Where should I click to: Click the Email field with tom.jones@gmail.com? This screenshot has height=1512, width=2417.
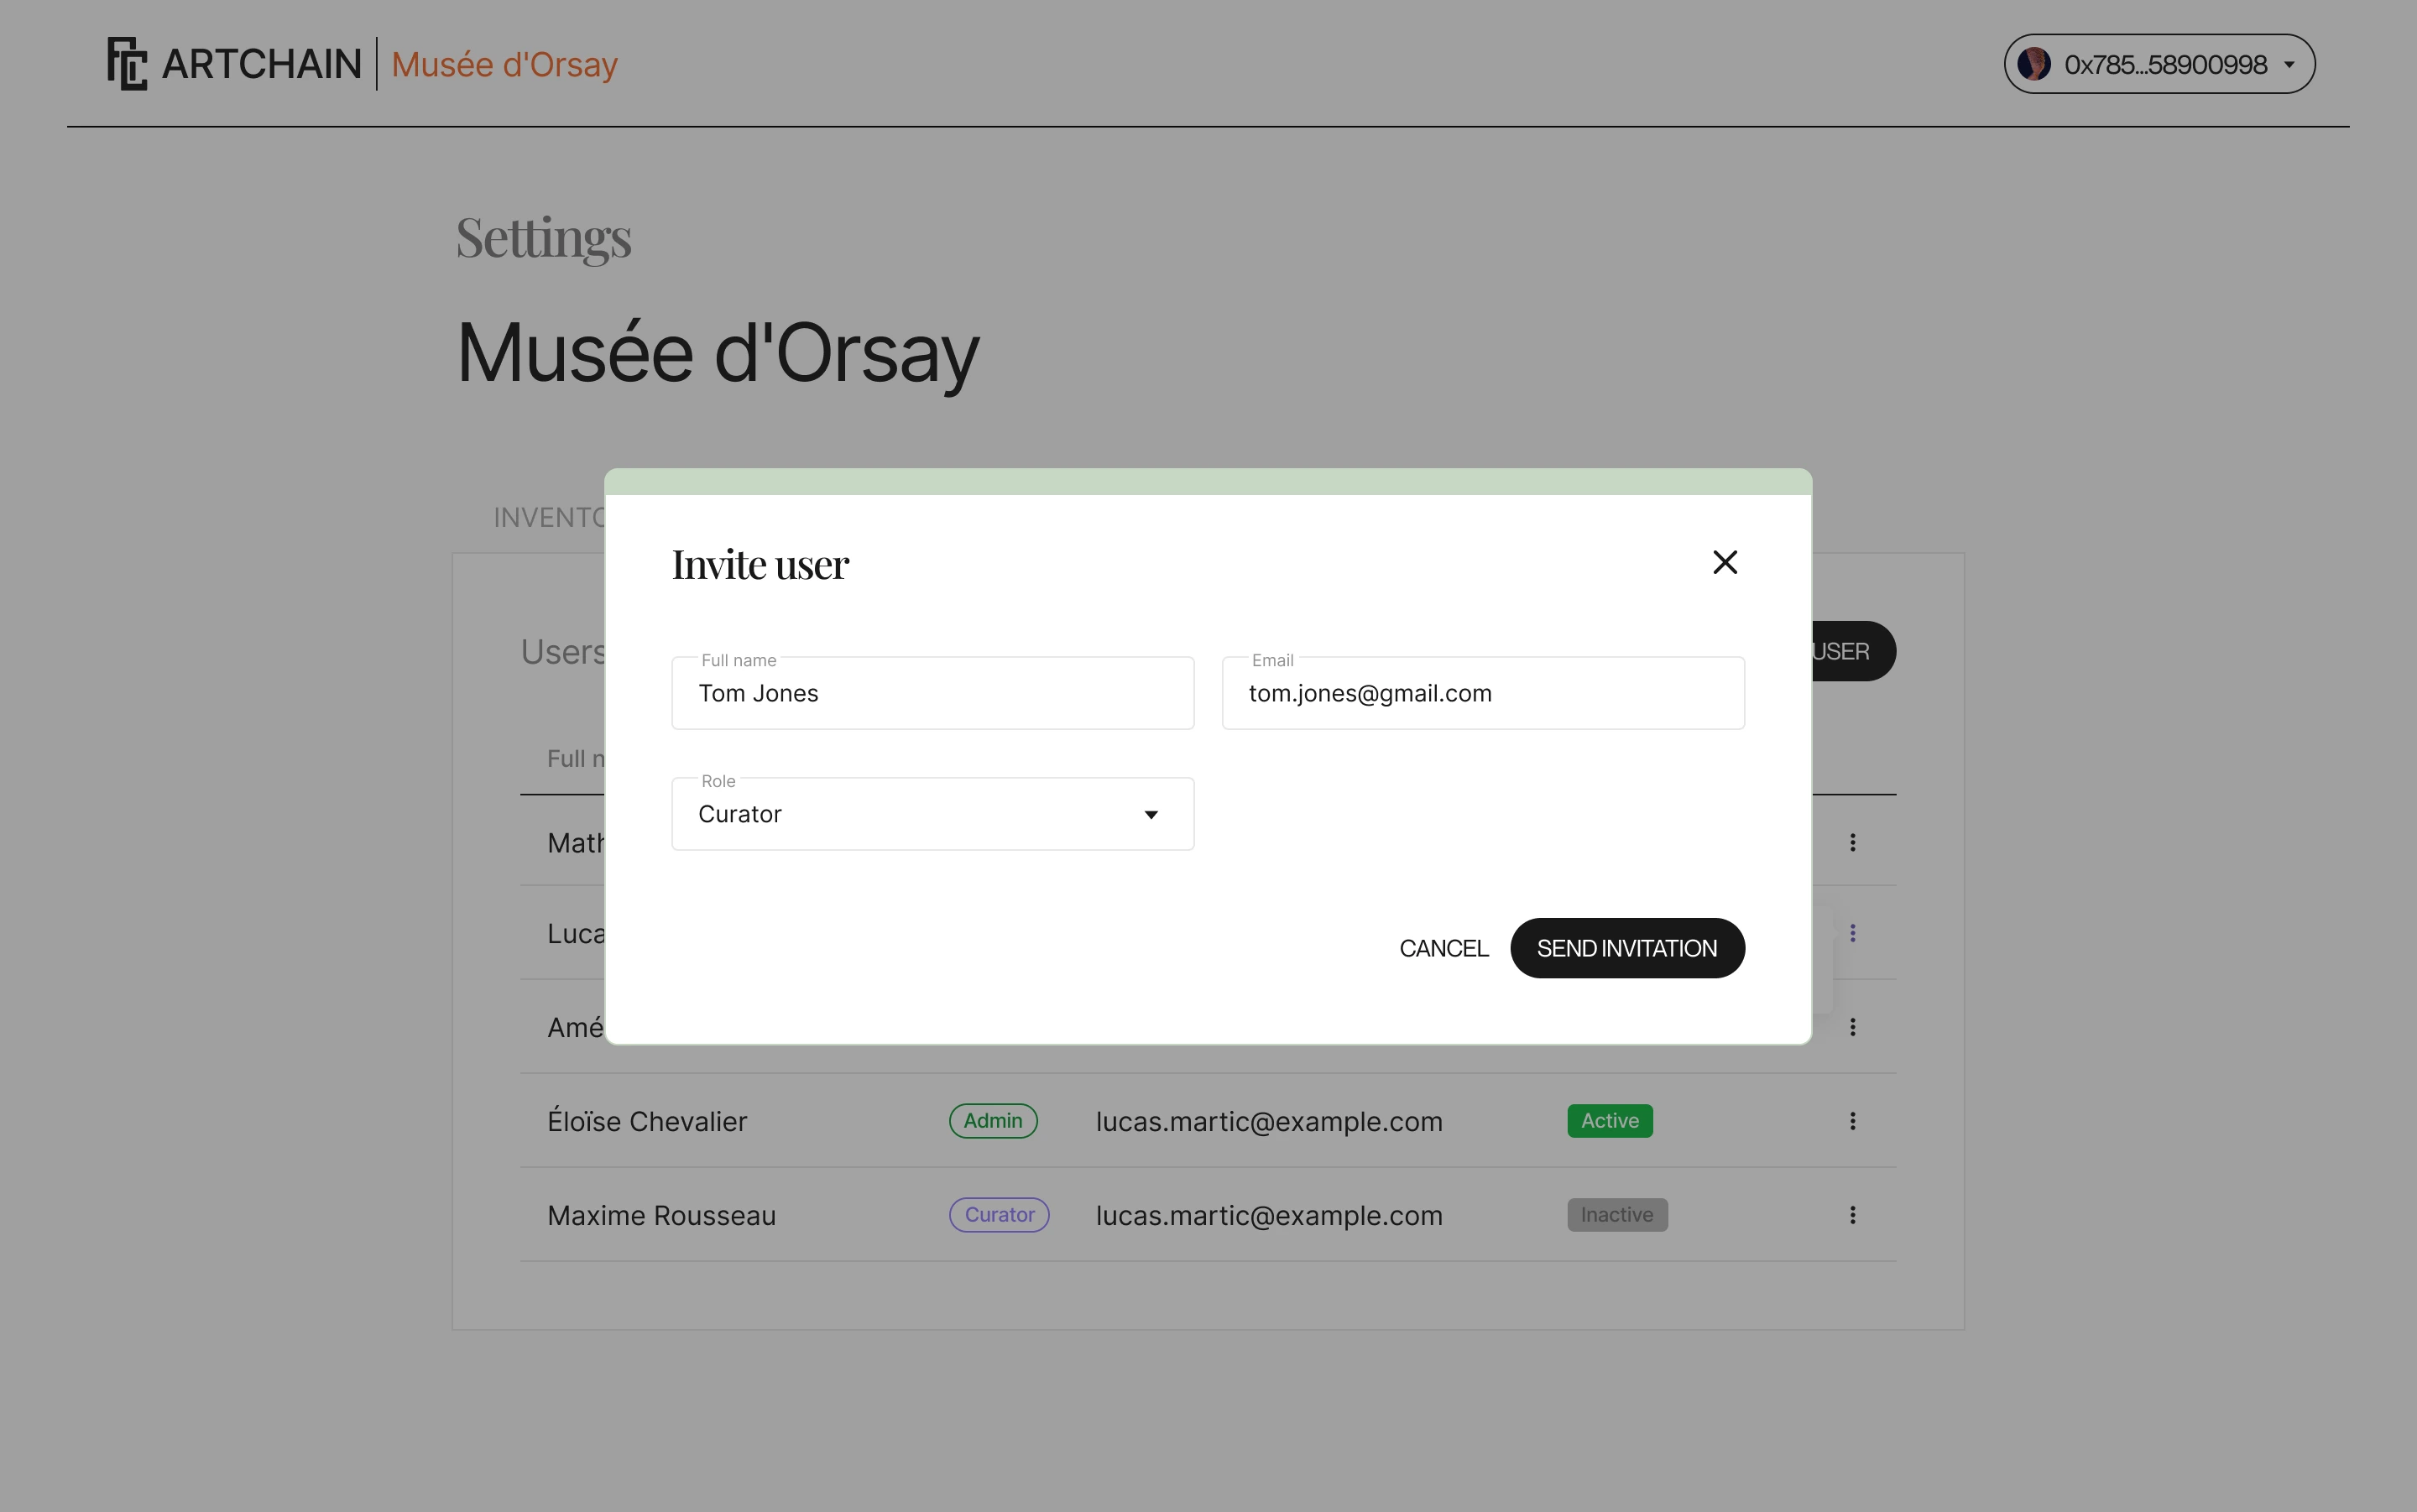click(1483, 693)
